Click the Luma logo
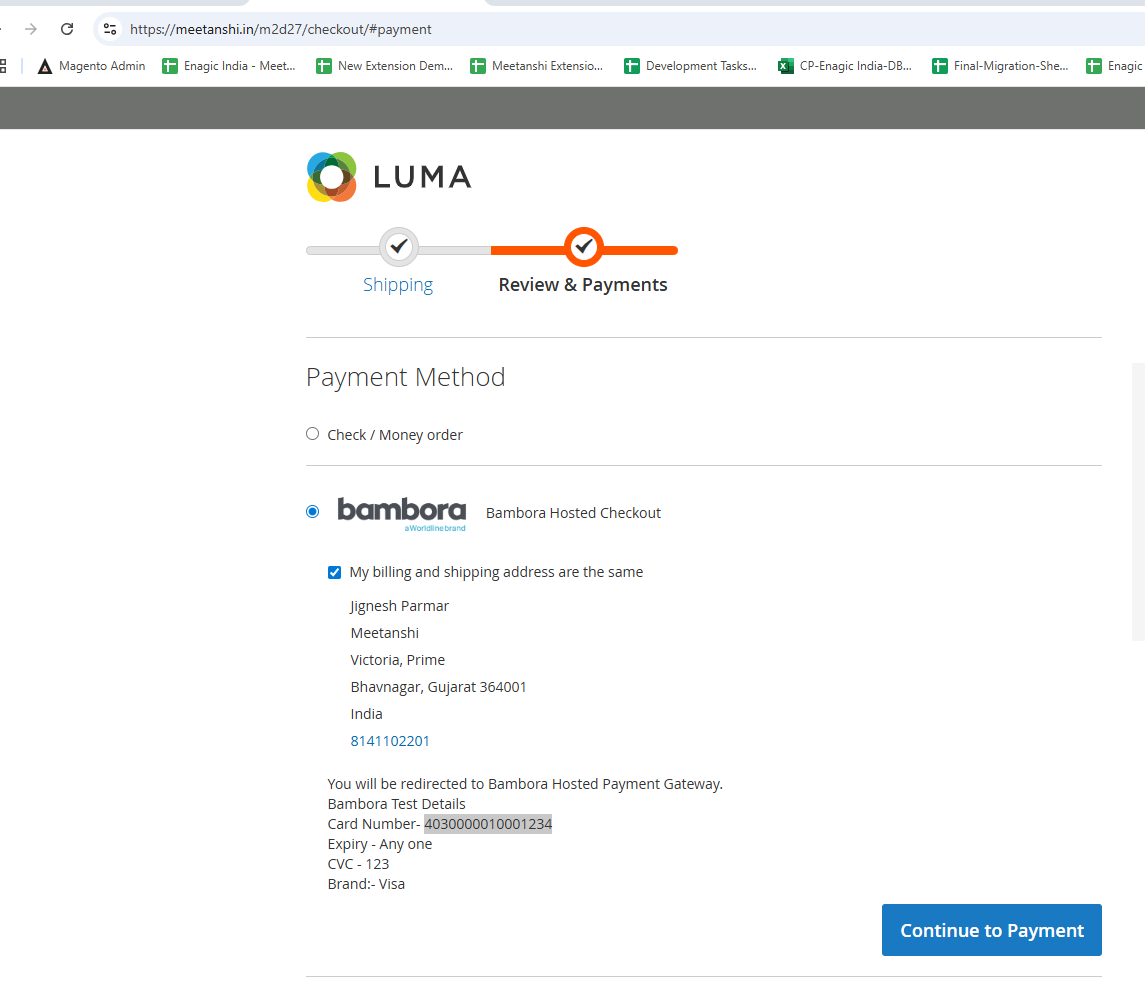 tap(389, 177)
